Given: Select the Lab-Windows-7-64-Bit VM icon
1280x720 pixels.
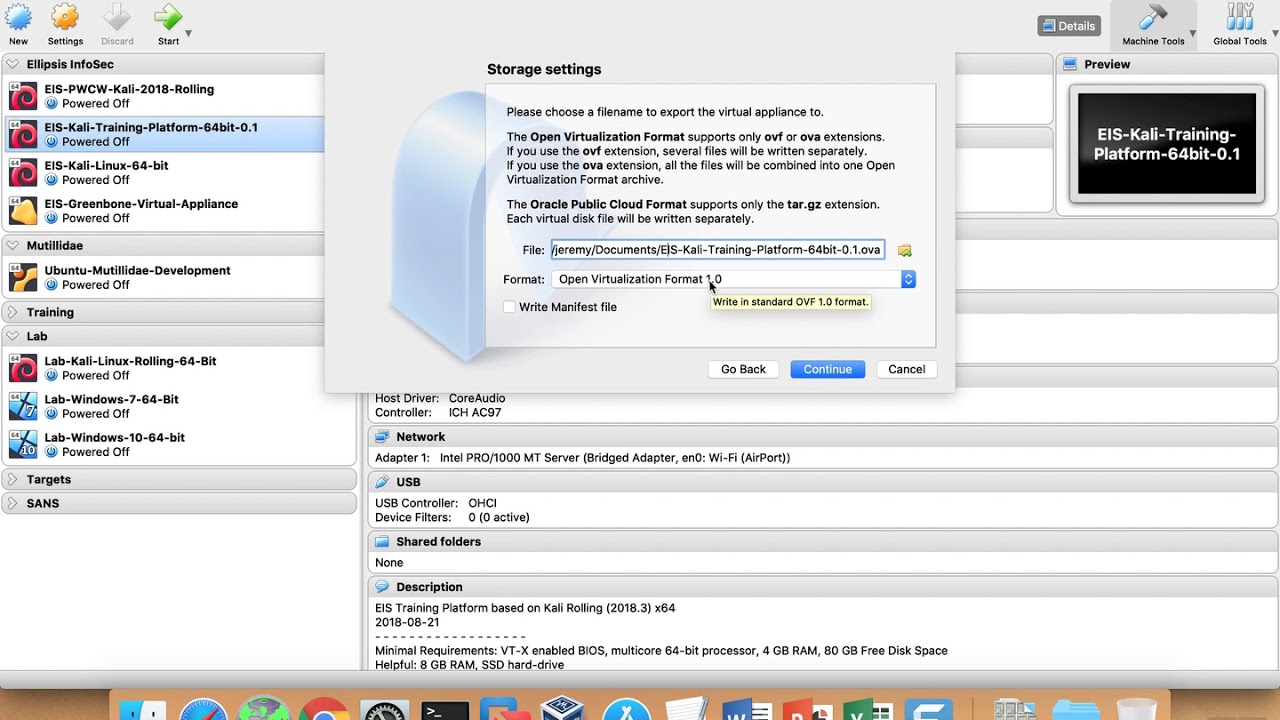Looking at the screenshot, I should pyautogui.click(x=23, y=406).
